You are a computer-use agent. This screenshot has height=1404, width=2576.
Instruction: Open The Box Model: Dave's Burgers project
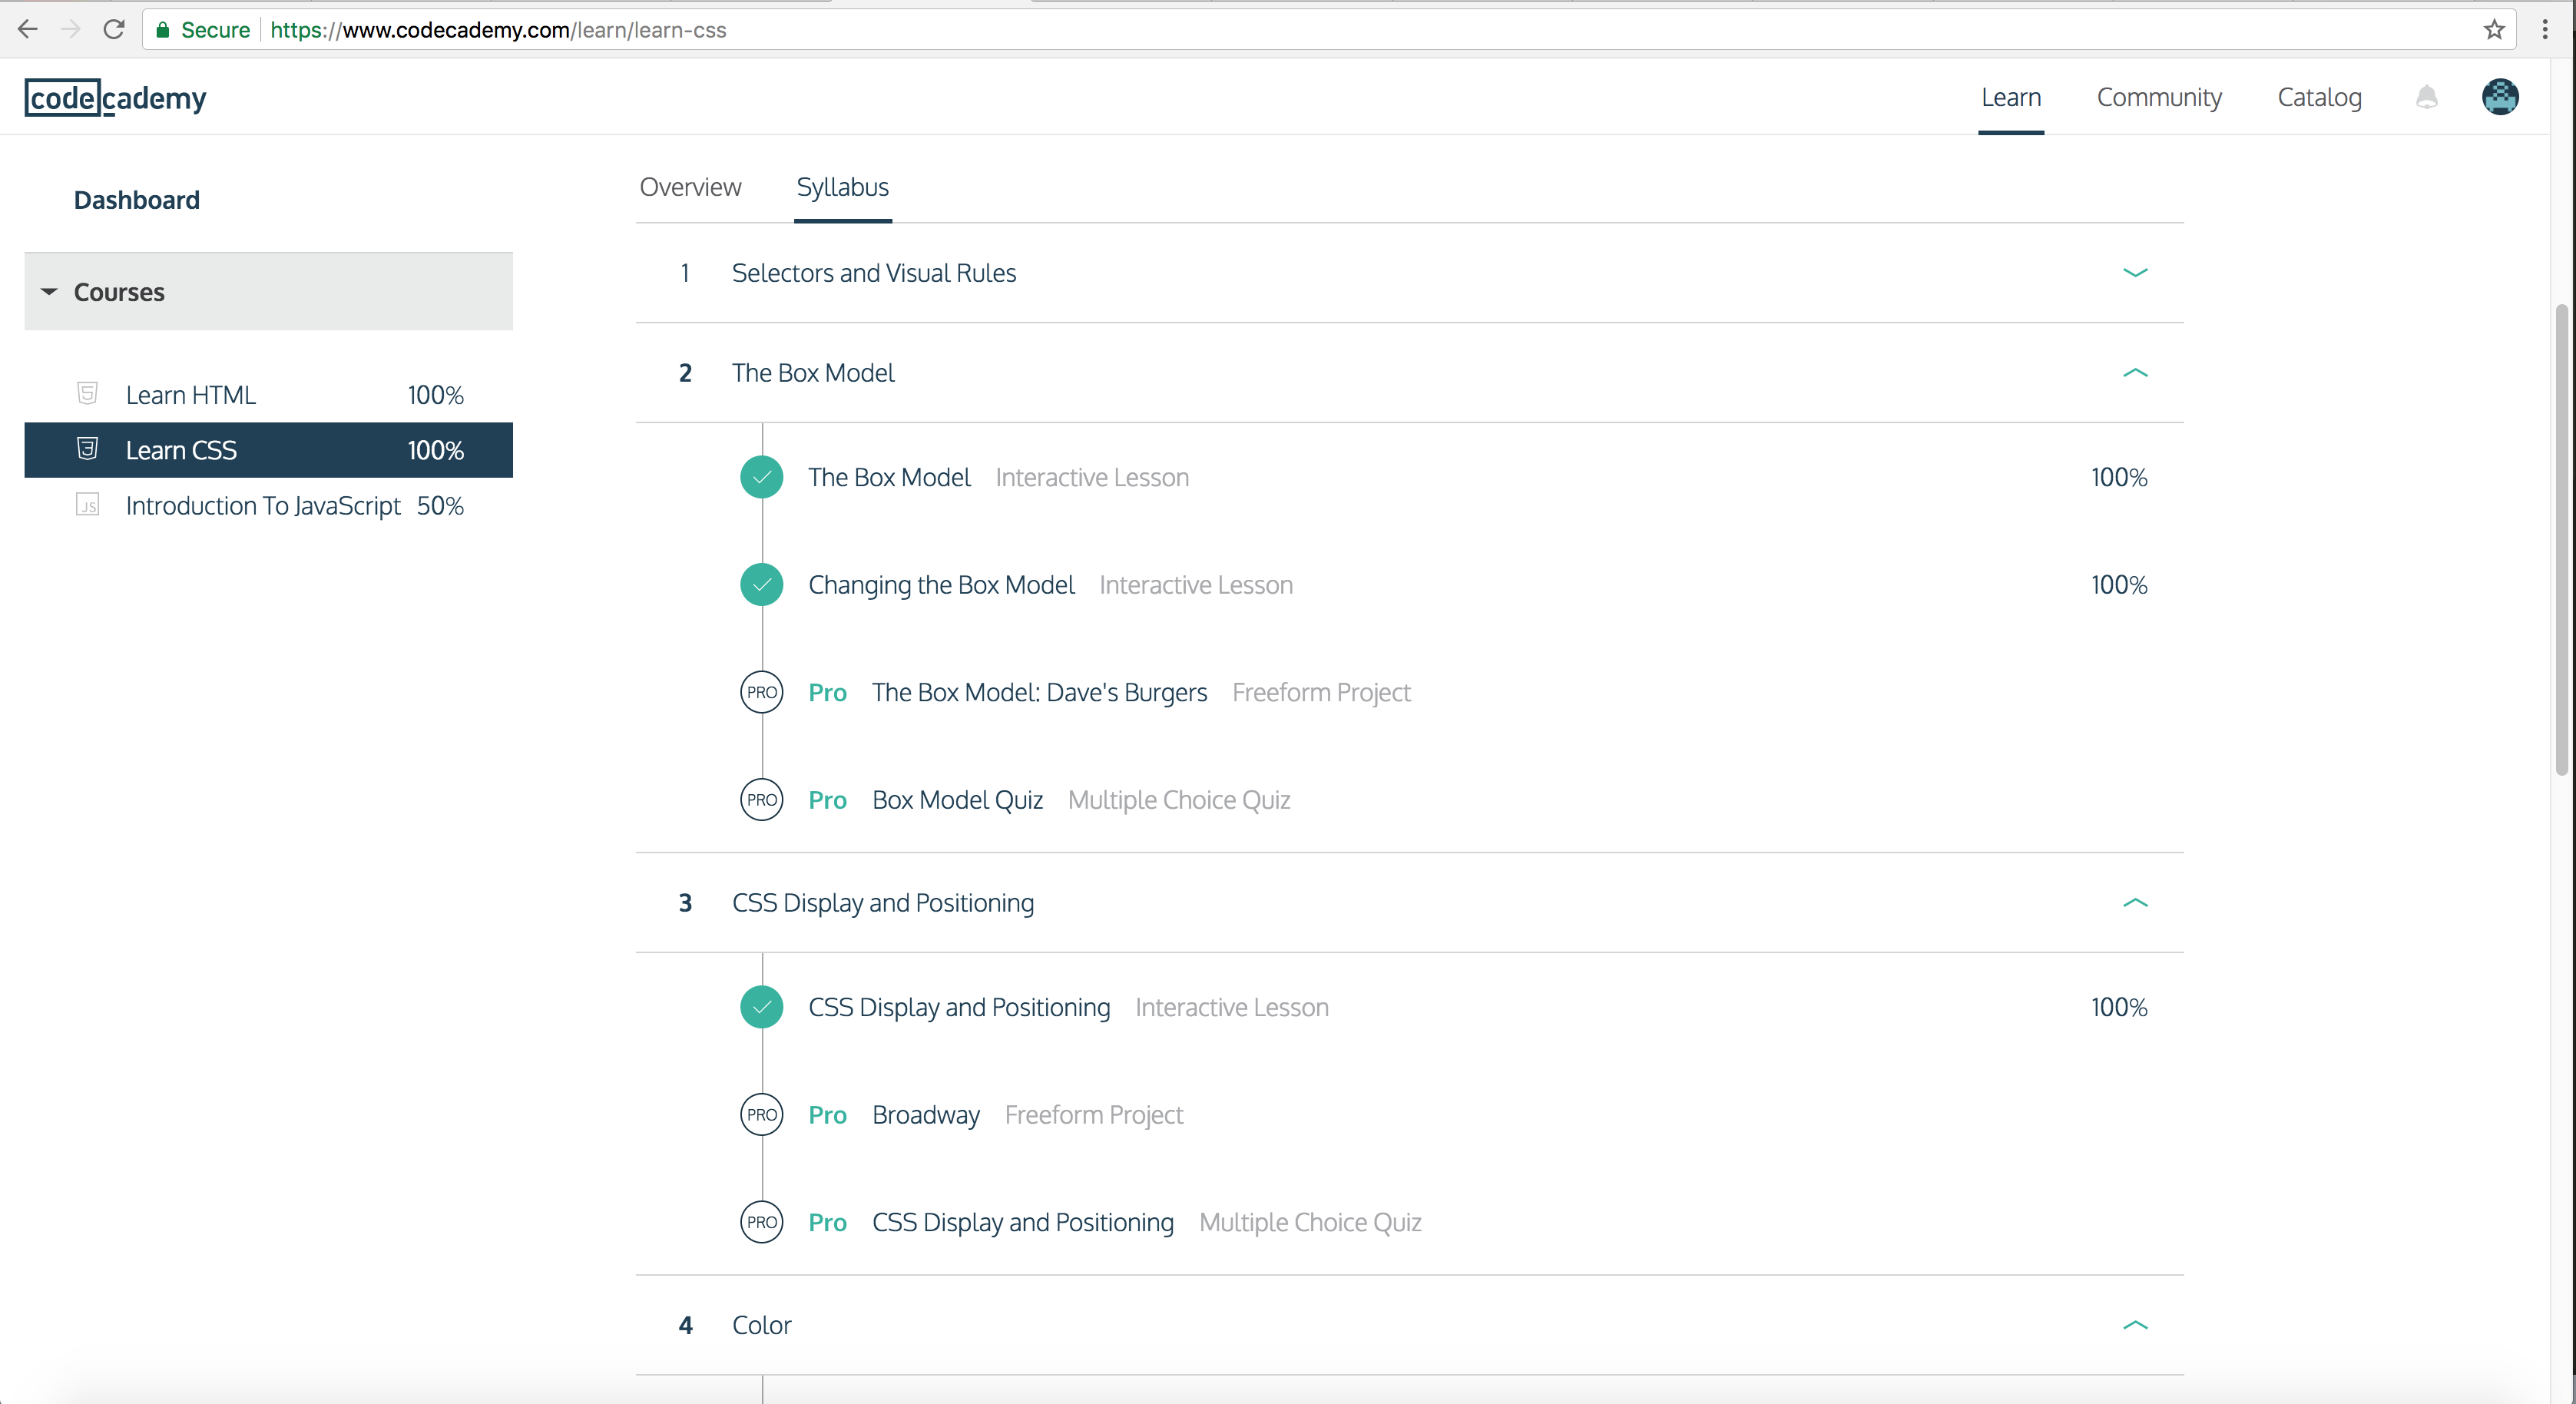click(1039, 692)
